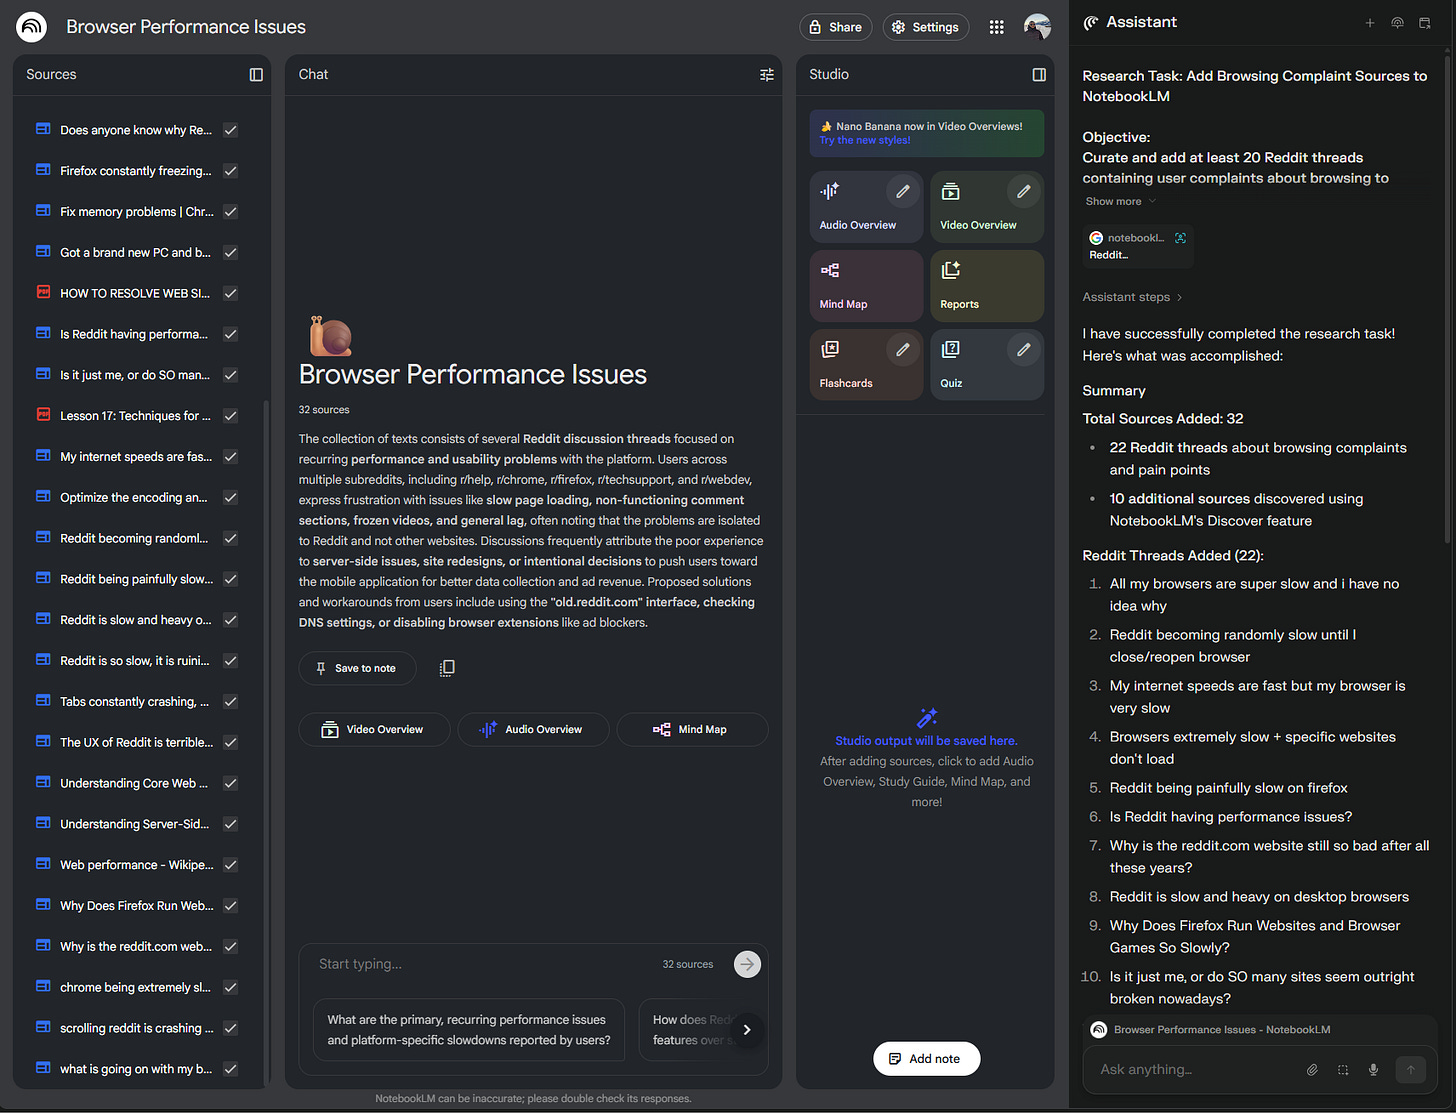Open source 'chrome being extremely sl...'
The image size is (1456, 1113).
(x=135, y=987)
